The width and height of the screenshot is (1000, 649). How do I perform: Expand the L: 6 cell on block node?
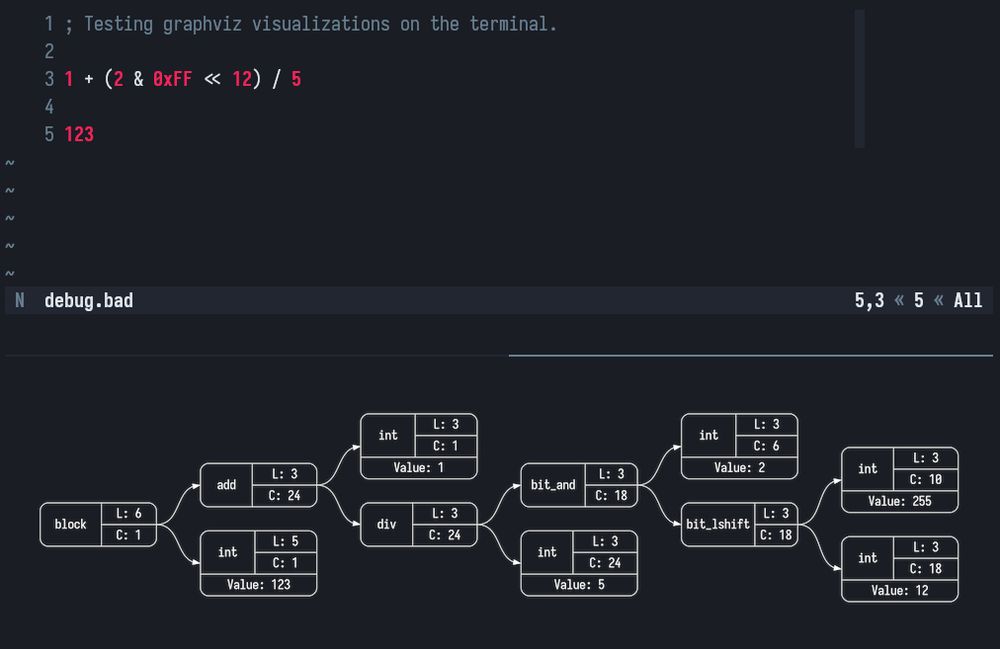[x=131, y=513]
